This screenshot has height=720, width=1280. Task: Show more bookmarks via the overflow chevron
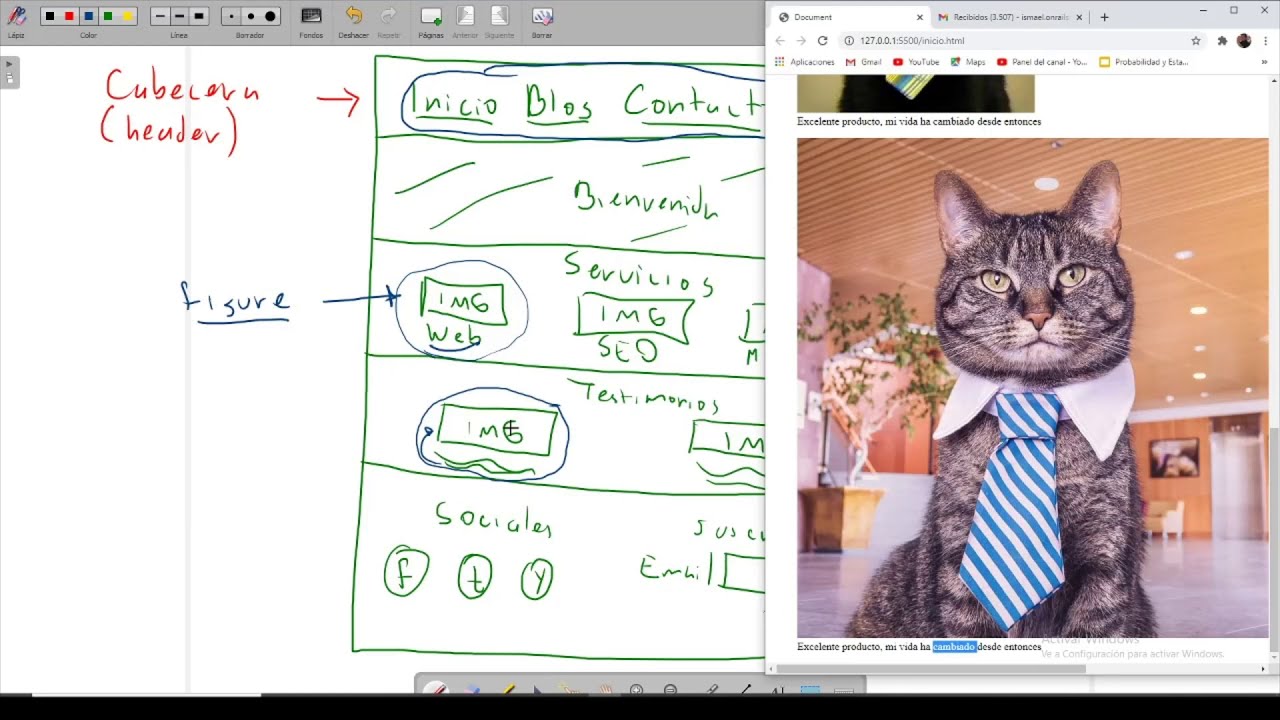pos(1264,62)
